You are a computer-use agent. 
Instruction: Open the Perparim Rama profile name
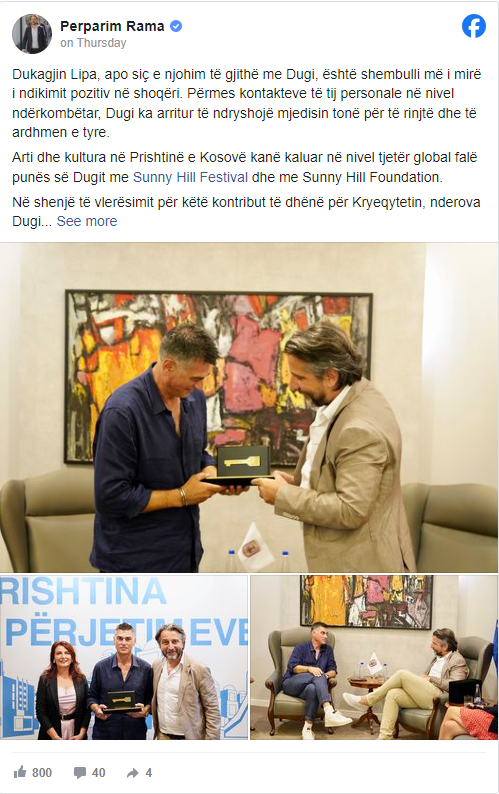tap(112, 26)
